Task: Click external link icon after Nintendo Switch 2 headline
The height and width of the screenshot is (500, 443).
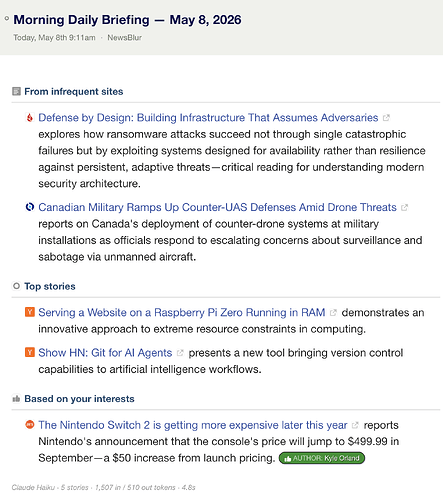Action: pyautogui.click(x=355, y=425)
